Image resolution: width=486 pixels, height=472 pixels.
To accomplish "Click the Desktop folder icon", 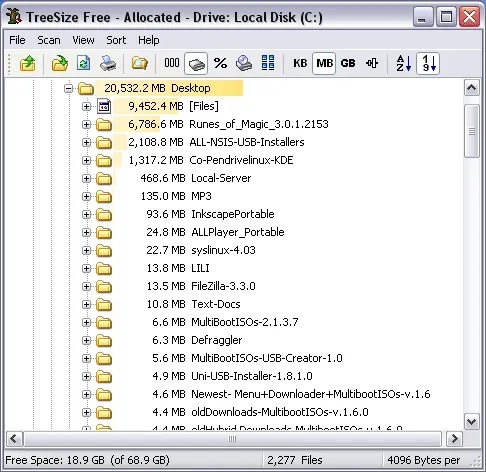I will click(86, 89).
